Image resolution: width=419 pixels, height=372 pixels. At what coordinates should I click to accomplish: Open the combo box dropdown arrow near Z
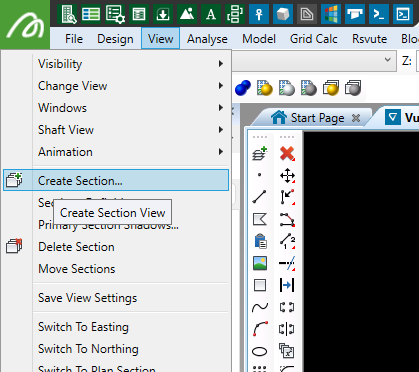pos(387,60)
